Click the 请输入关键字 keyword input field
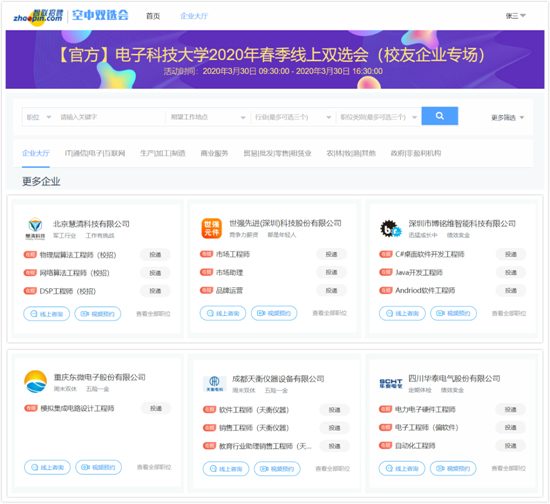 (110, 117)
